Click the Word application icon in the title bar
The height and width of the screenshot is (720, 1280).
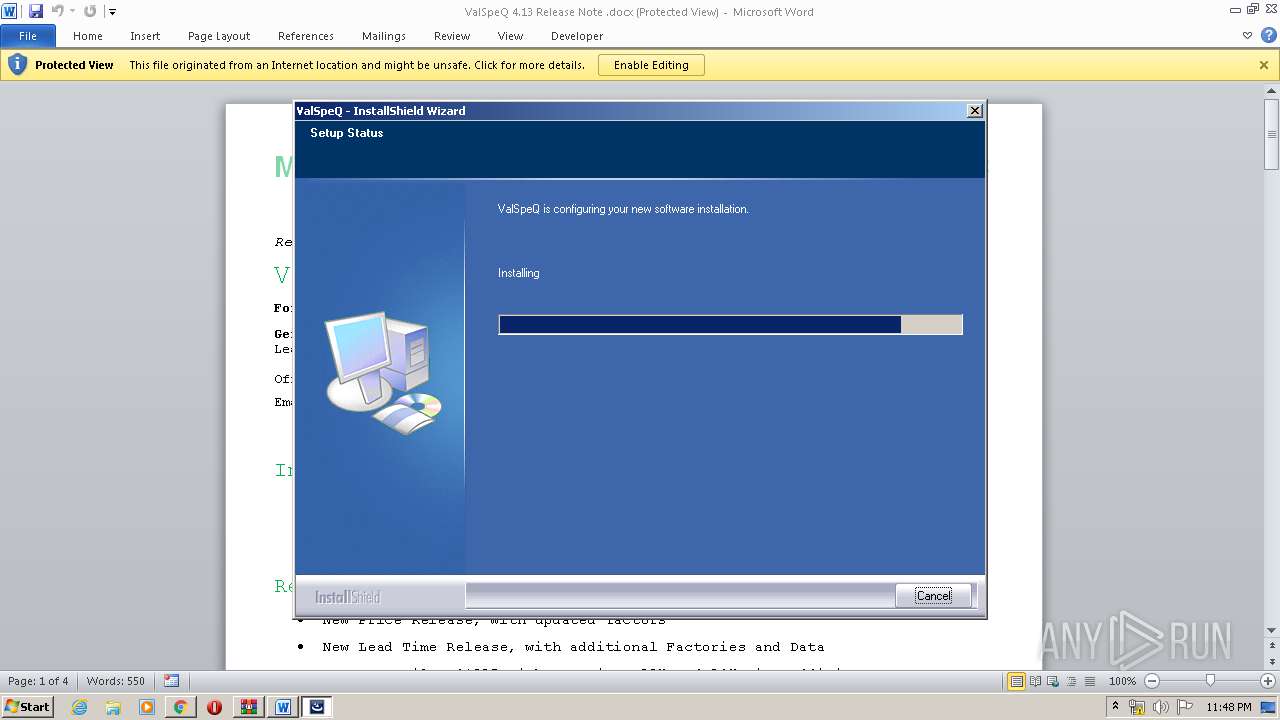pos(9,11)
